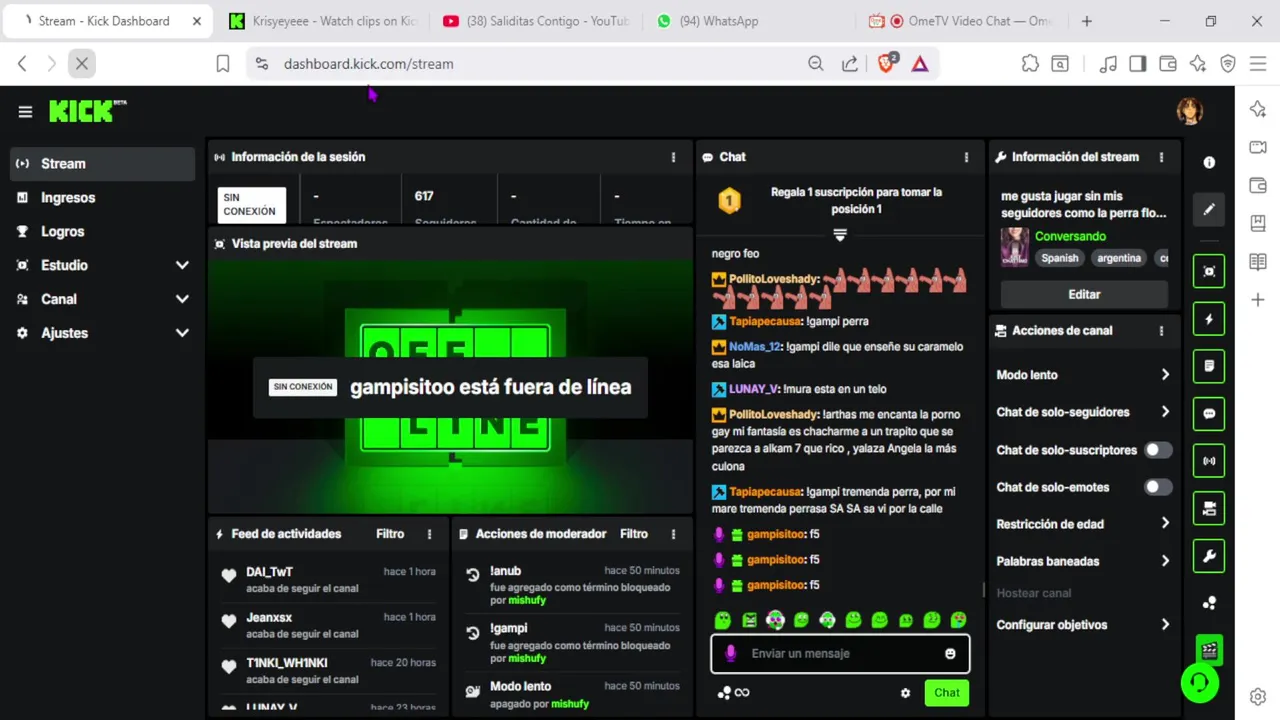Screen dimensions: 1280x720
Task: Click the Spanish language tag
Action: click(1060, 258)
